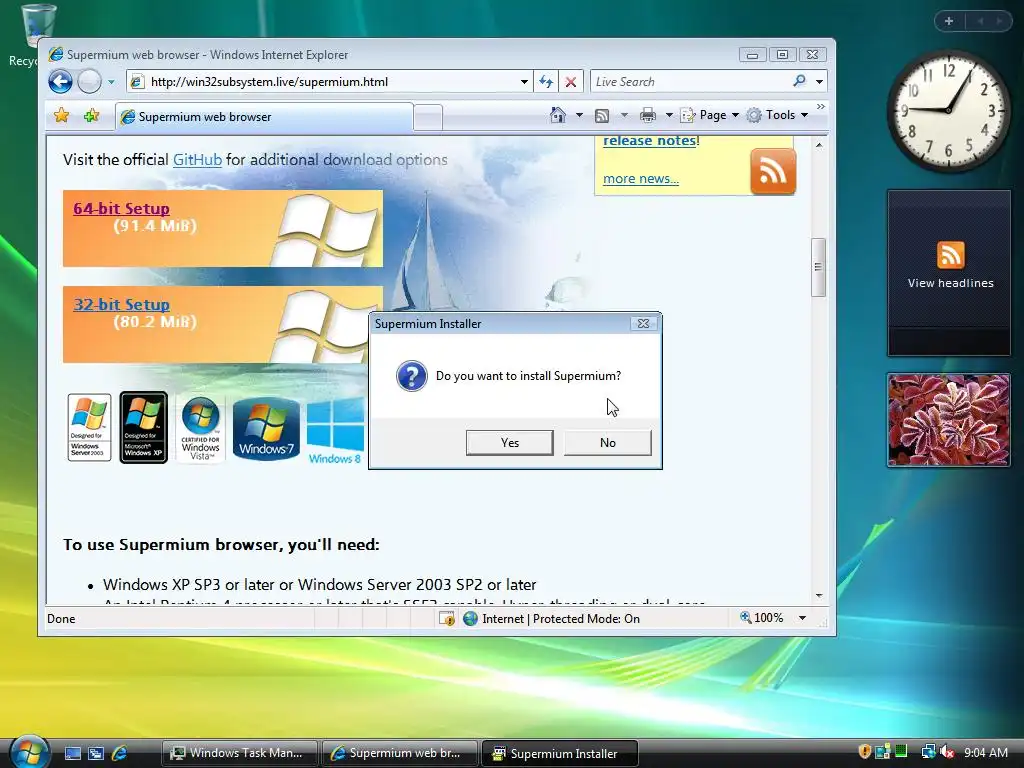The width and height of the screenshot is (1024, 768).
Task: Click the address bar URL field
Action: coord(331,82)
